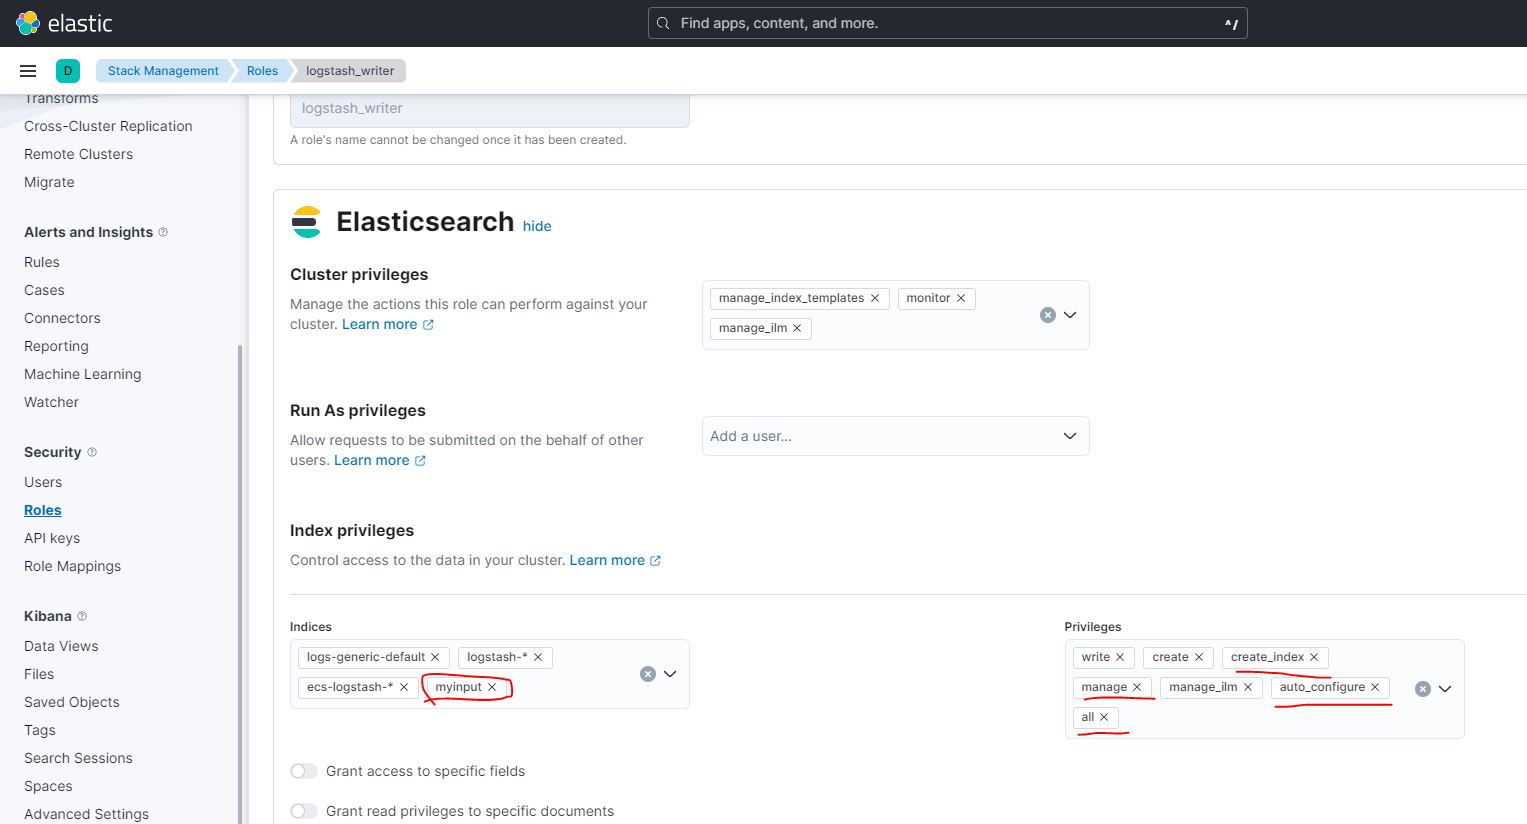Remove logs-generic-default index tag
1527x824 pixels.
click(x=435, y=657)
